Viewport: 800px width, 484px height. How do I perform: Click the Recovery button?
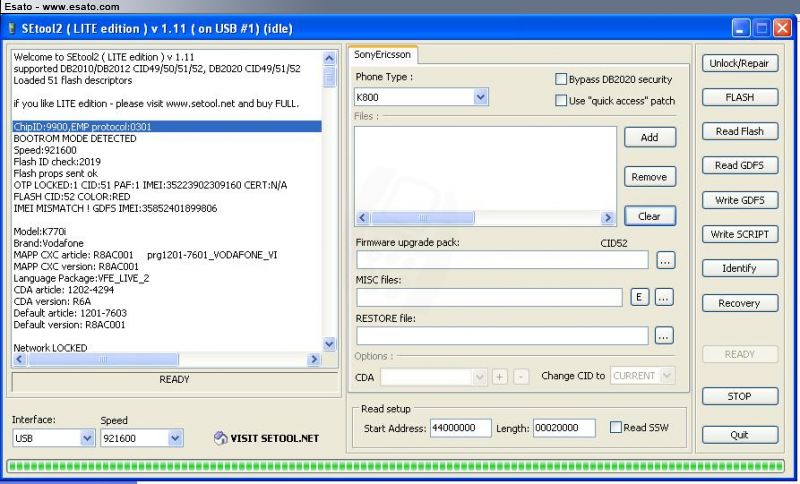tap(739, 303)
